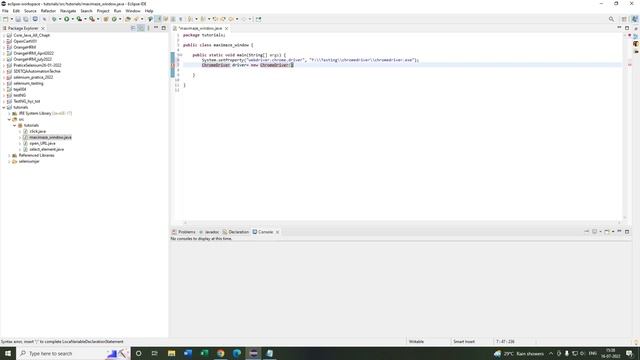Open the Source menu

pos(30,11)
